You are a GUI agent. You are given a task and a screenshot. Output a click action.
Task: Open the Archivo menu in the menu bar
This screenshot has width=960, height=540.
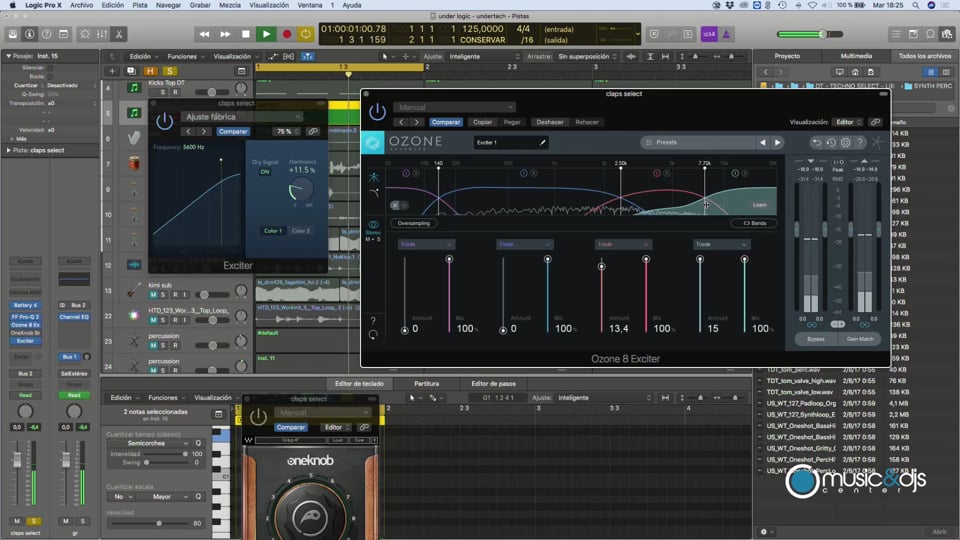(x=81, y=5)
